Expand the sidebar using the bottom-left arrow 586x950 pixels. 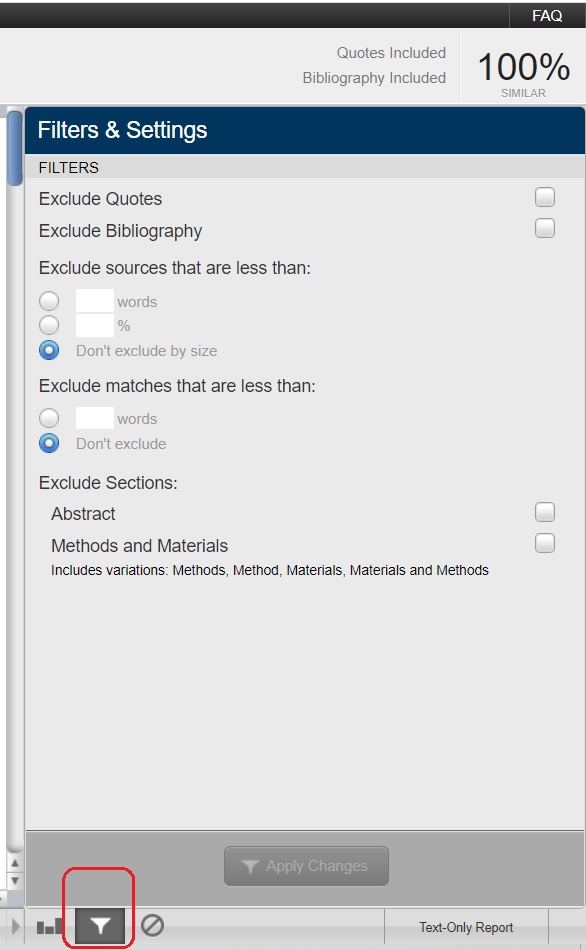coord(16,926)
